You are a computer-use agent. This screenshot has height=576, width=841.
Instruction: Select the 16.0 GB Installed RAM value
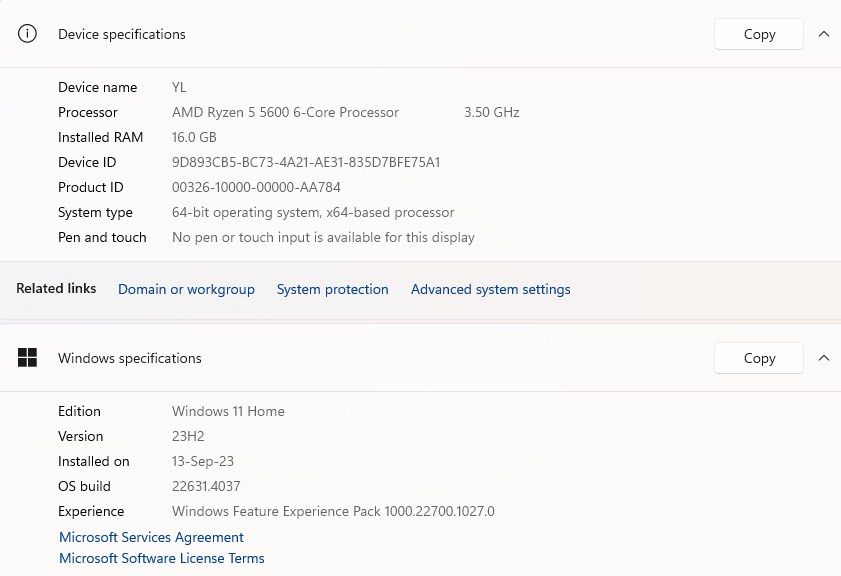click(x=194, y=137)
